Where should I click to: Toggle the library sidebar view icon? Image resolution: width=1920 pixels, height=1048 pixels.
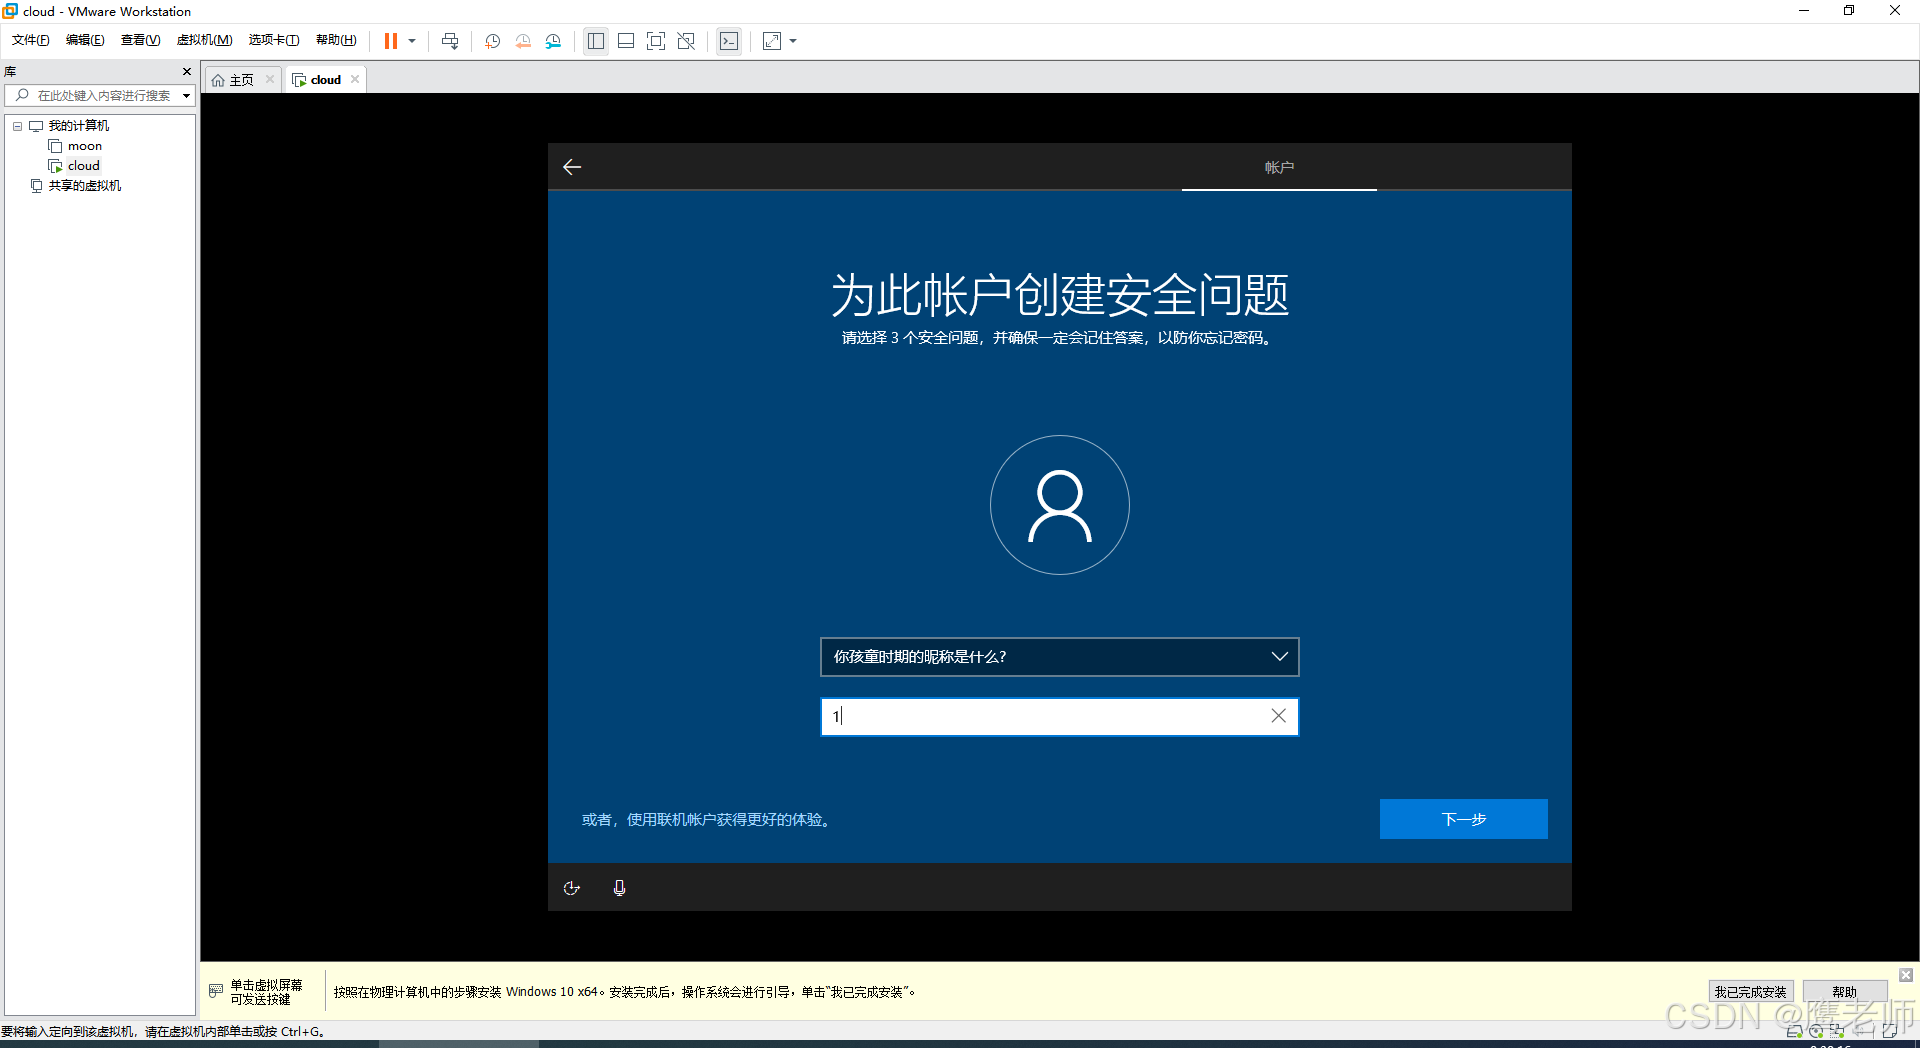point(596,41)
